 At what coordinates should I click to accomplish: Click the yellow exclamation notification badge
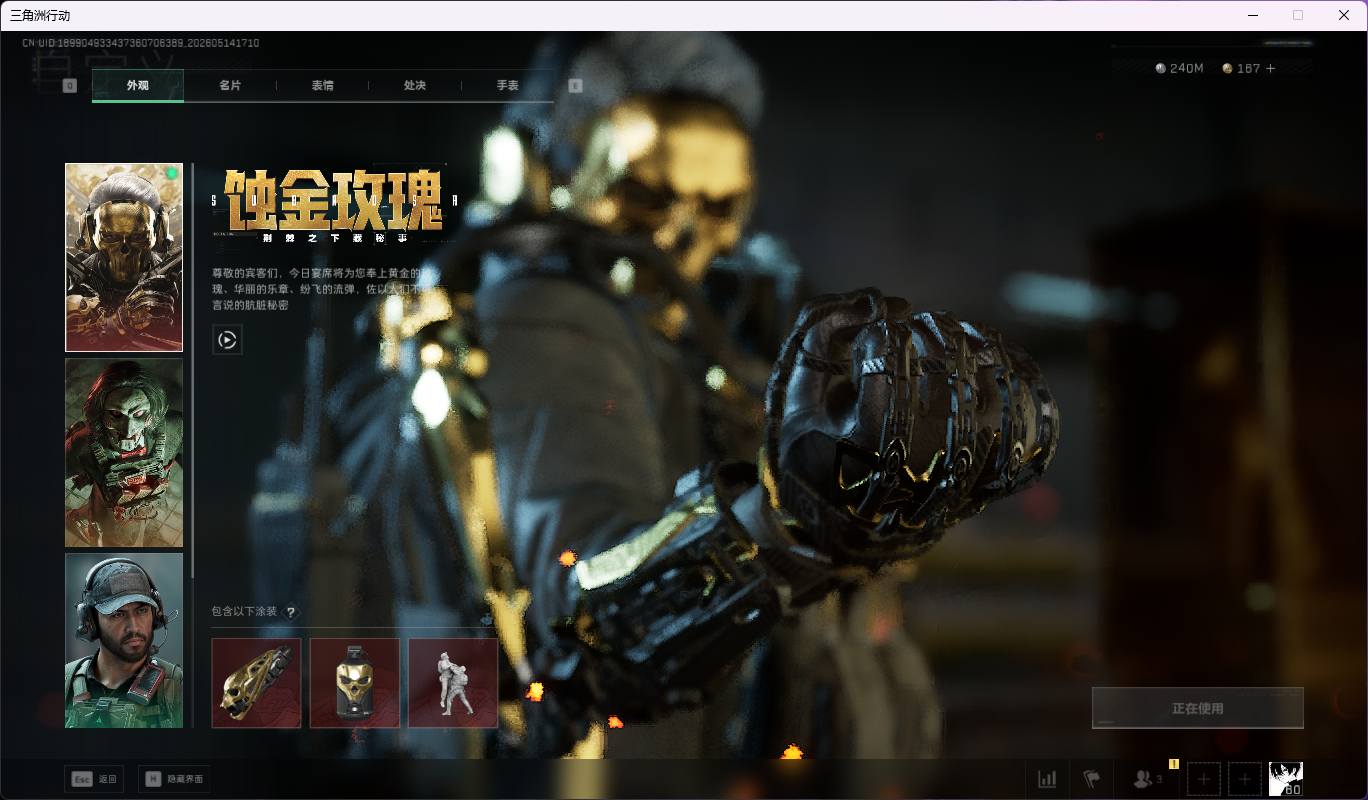tap(1174, 764)
